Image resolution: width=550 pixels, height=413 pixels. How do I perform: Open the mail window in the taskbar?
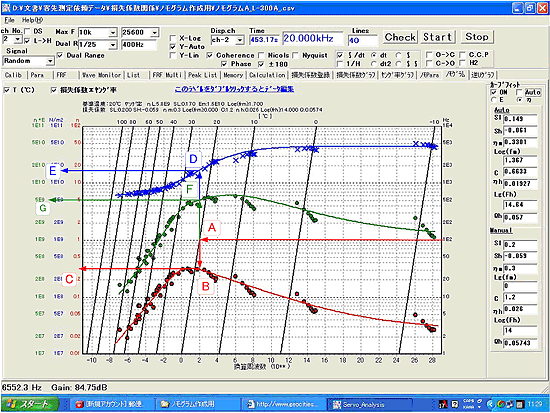[112, 405]
